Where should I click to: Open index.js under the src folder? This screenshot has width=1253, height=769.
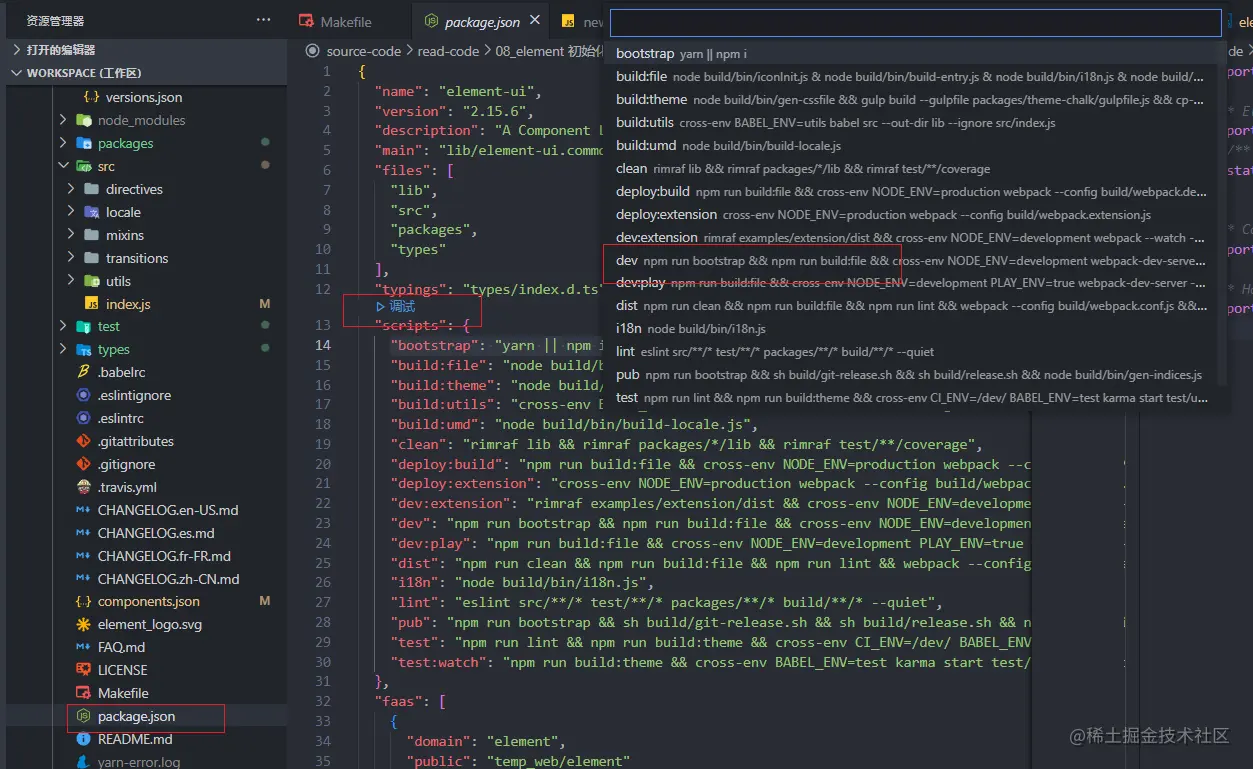(x=128, y=304)
